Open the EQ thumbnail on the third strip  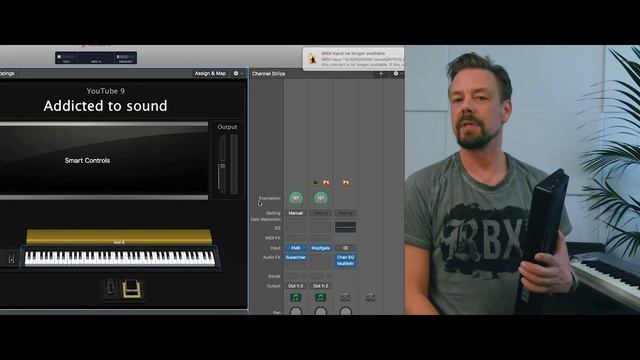point(345,227)
